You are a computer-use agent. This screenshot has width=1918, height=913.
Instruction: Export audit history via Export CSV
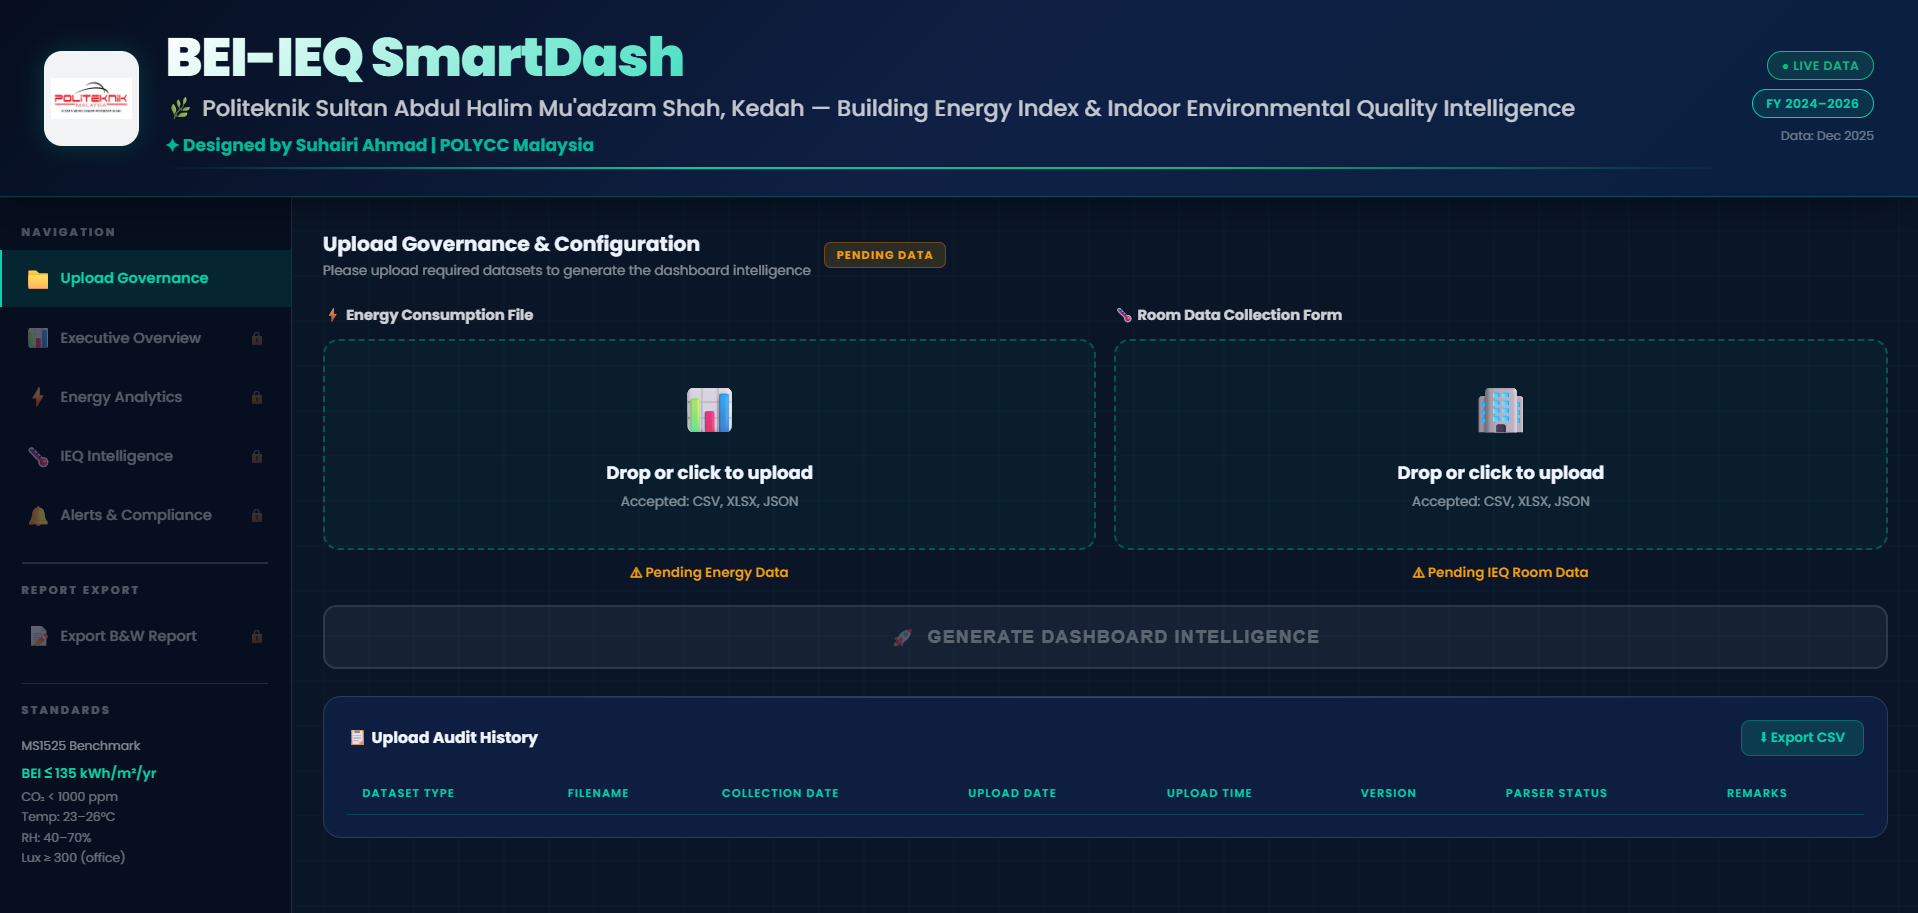pos(1802,738)
